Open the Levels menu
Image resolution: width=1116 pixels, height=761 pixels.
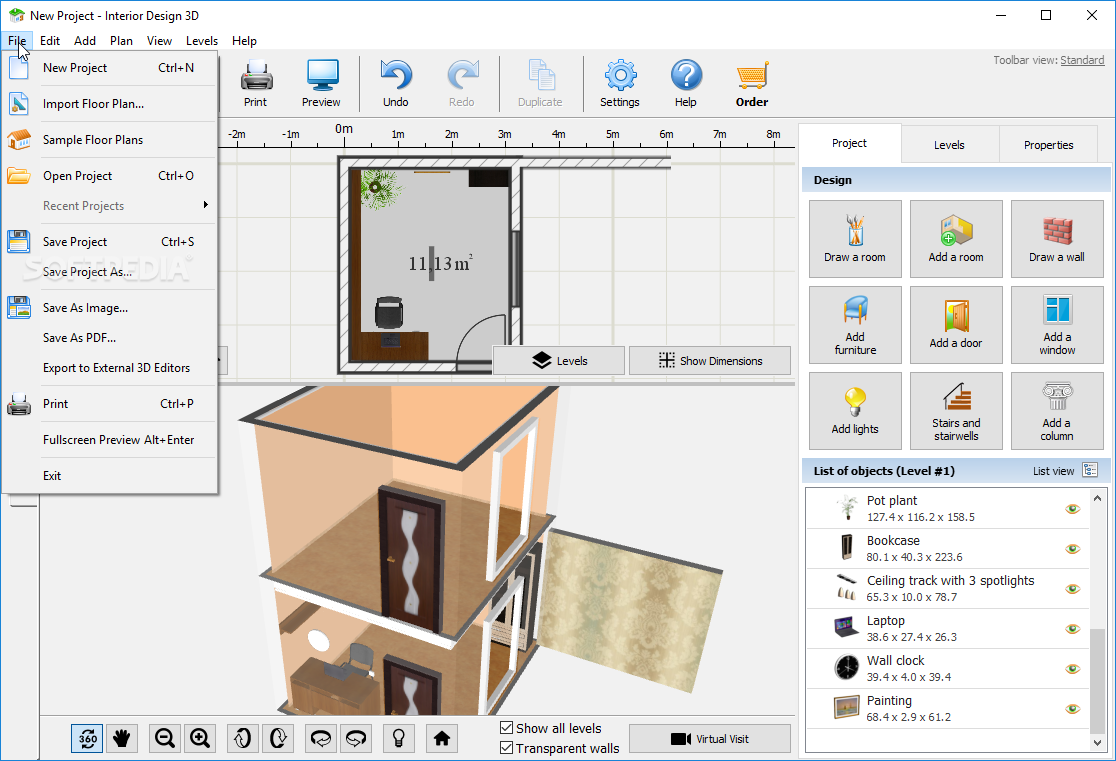coord(202,41)
